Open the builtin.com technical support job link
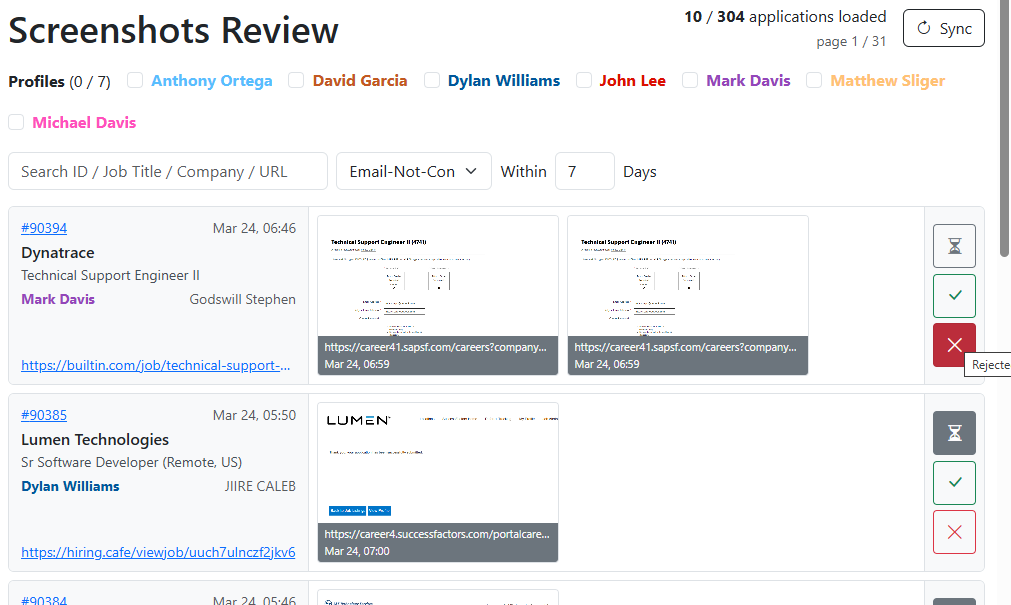The image size is (1011, 605). (157, 365)
